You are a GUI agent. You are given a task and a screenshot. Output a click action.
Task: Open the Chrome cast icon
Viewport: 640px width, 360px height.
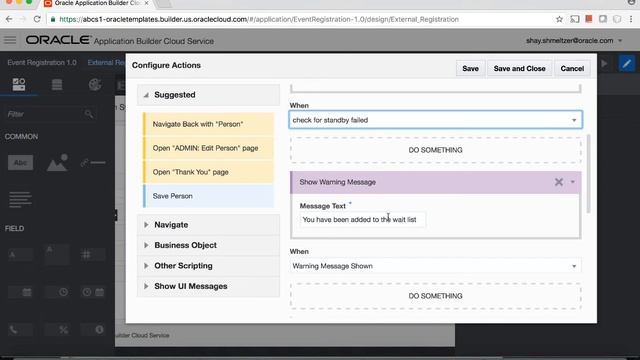coord(575,19)
